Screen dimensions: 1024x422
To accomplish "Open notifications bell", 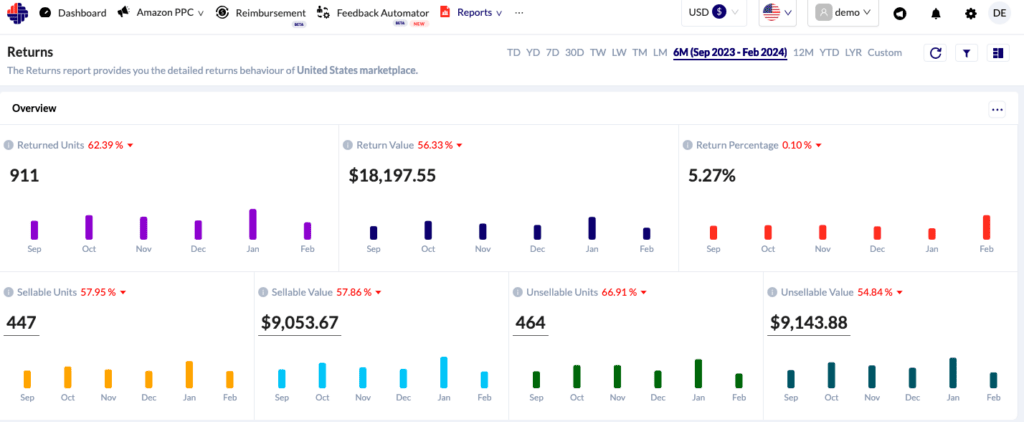I will point(936,13).
